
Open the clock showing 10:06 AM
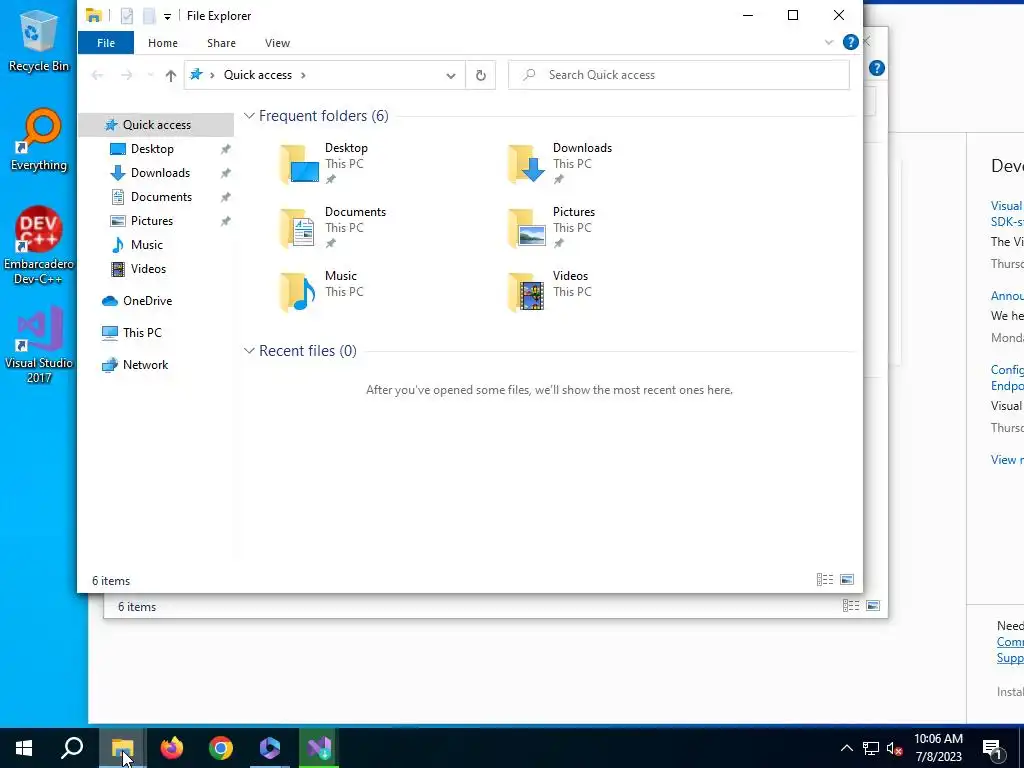[x=938, y=748]
